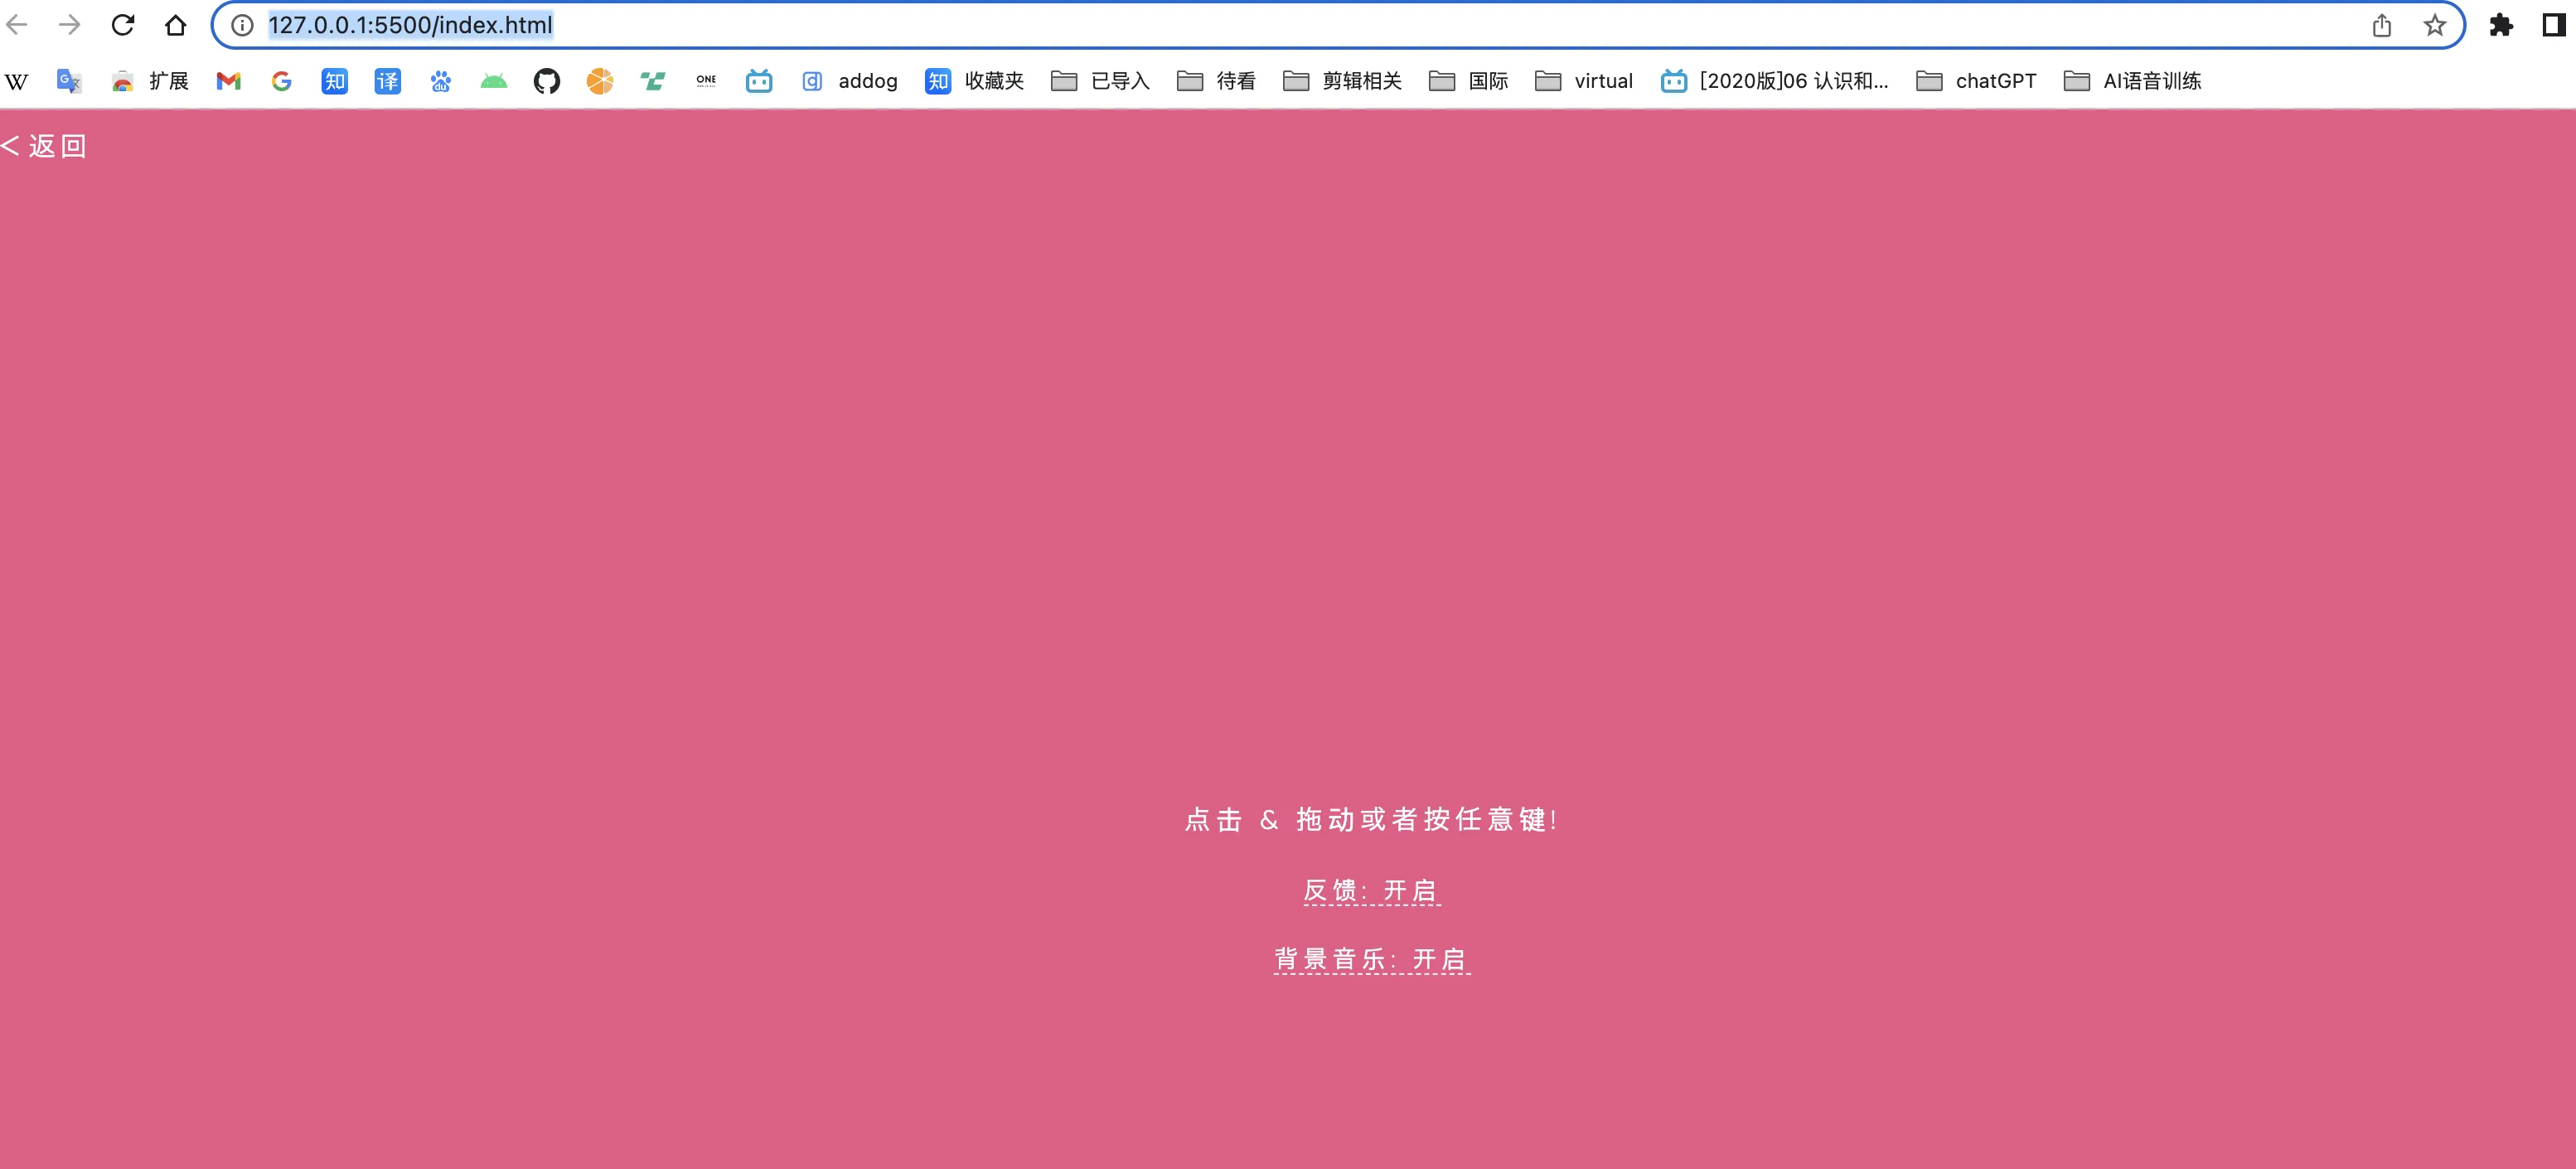The height and width of the screenshot is (1169, 2576).
Task: Open the addog bookmark
Action: (849, 81)
